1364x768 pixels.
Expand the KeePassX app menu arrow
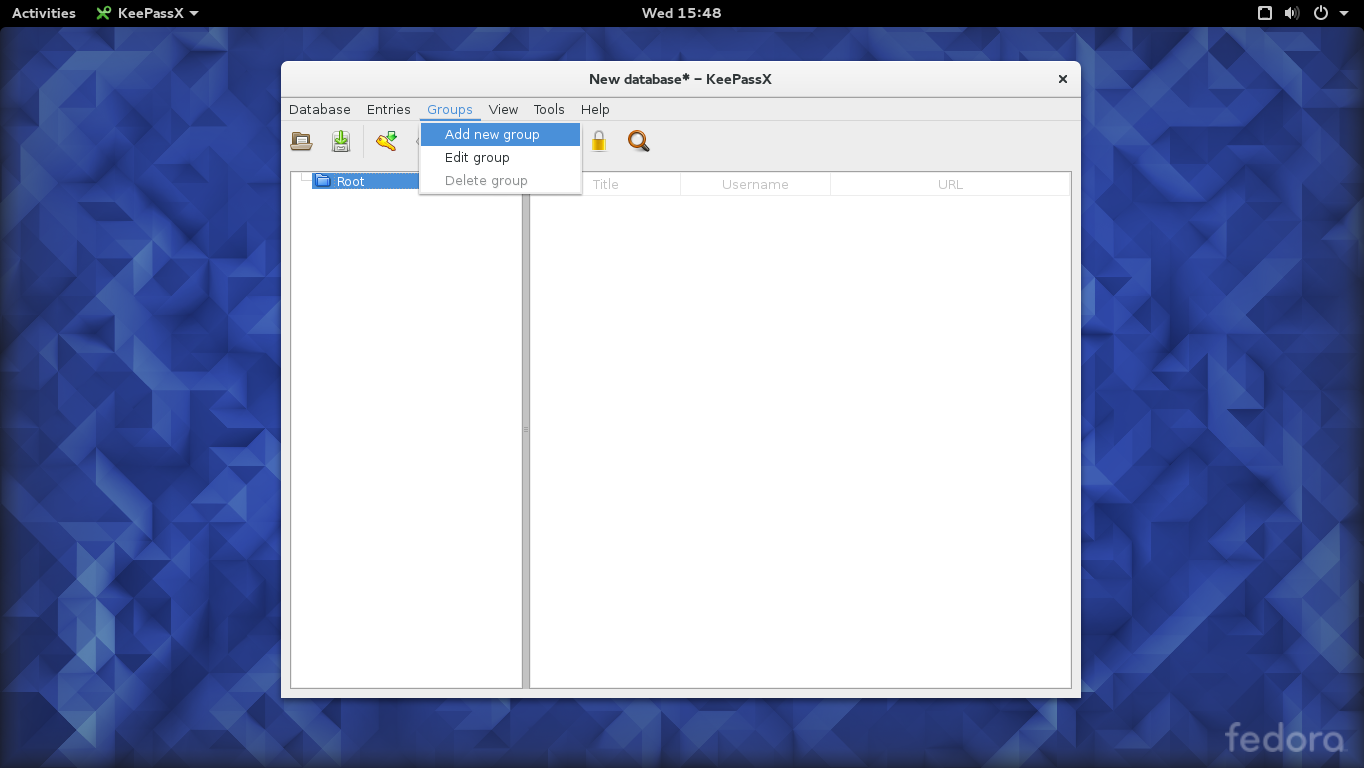click(x=194, y=13)
